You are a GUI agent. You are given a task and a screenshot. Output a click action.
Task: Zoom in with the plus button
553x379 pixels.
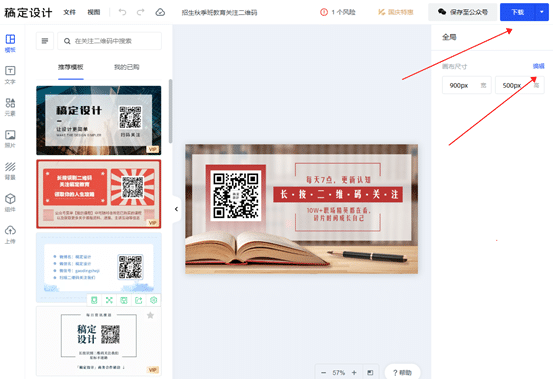coord(354,372)
